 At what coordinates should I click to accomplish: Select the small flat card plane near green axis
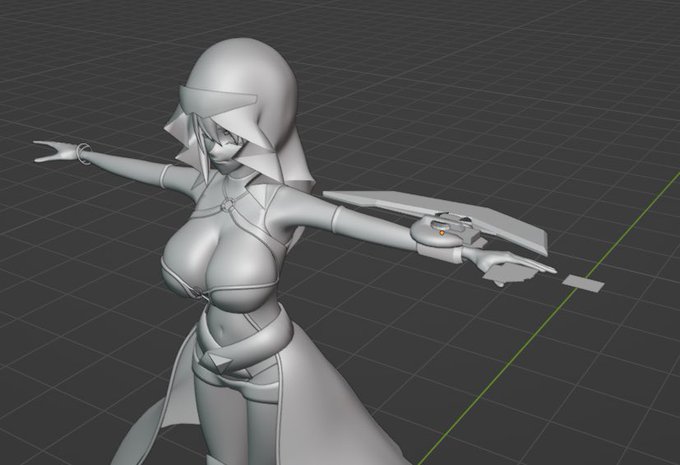583,283
